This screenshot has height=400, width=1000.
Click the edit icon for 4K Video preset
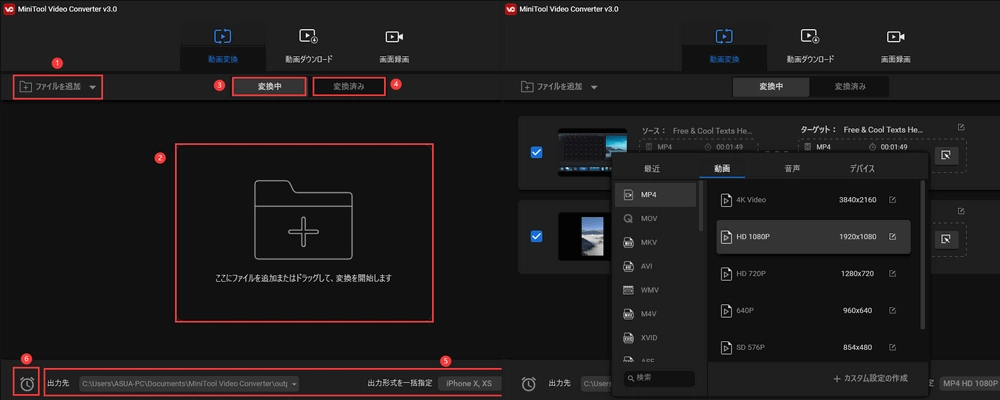[x=893, y=200]
